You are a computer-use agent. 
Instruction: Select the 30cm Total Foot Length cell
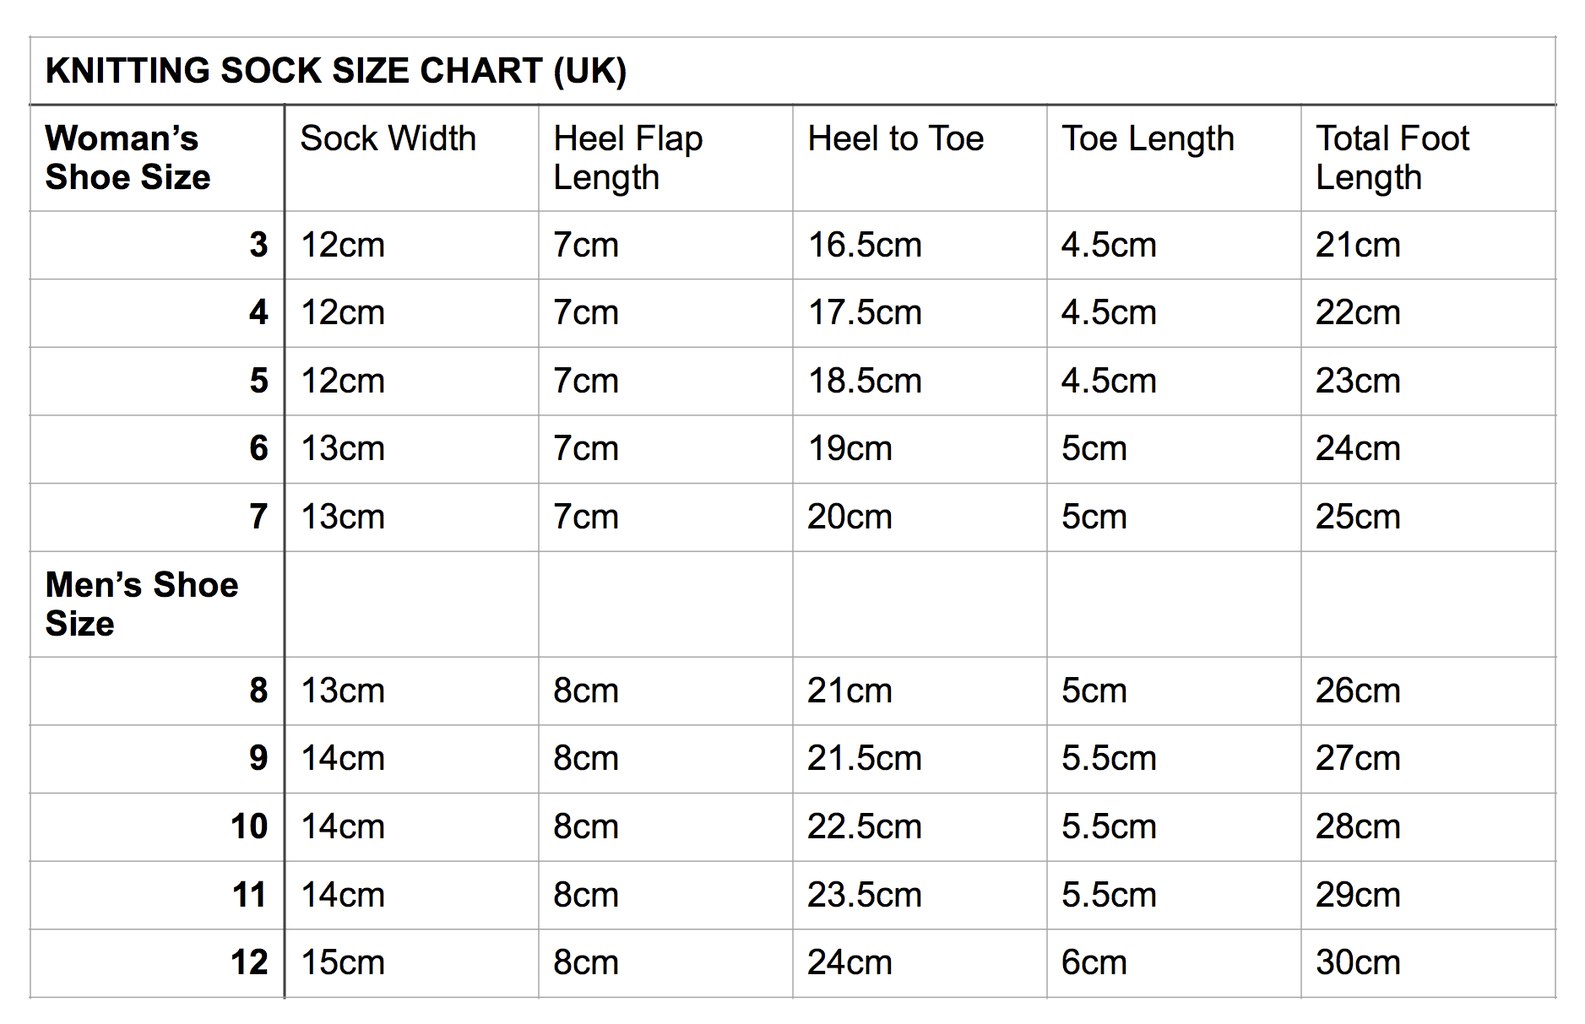click(x=1357, y=963)
